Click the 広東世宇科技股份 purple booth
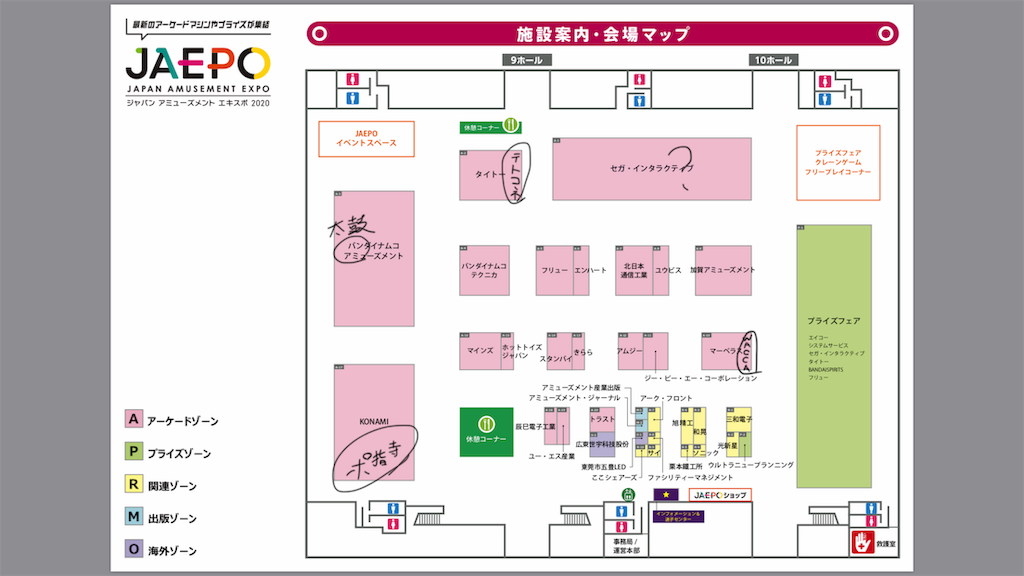 pyautogui.click(x=602, y=444)
